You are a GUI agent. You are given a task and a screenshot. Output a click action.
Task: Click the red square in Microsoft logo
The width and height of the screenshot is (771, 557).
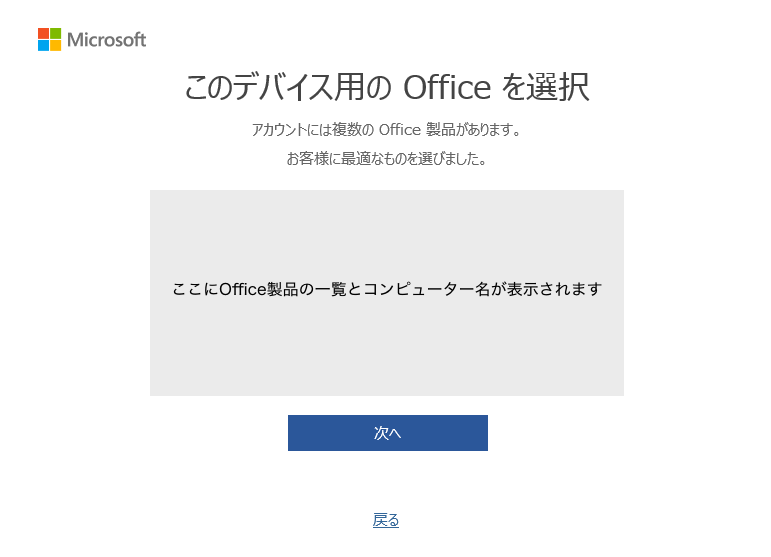pos(44,33)
